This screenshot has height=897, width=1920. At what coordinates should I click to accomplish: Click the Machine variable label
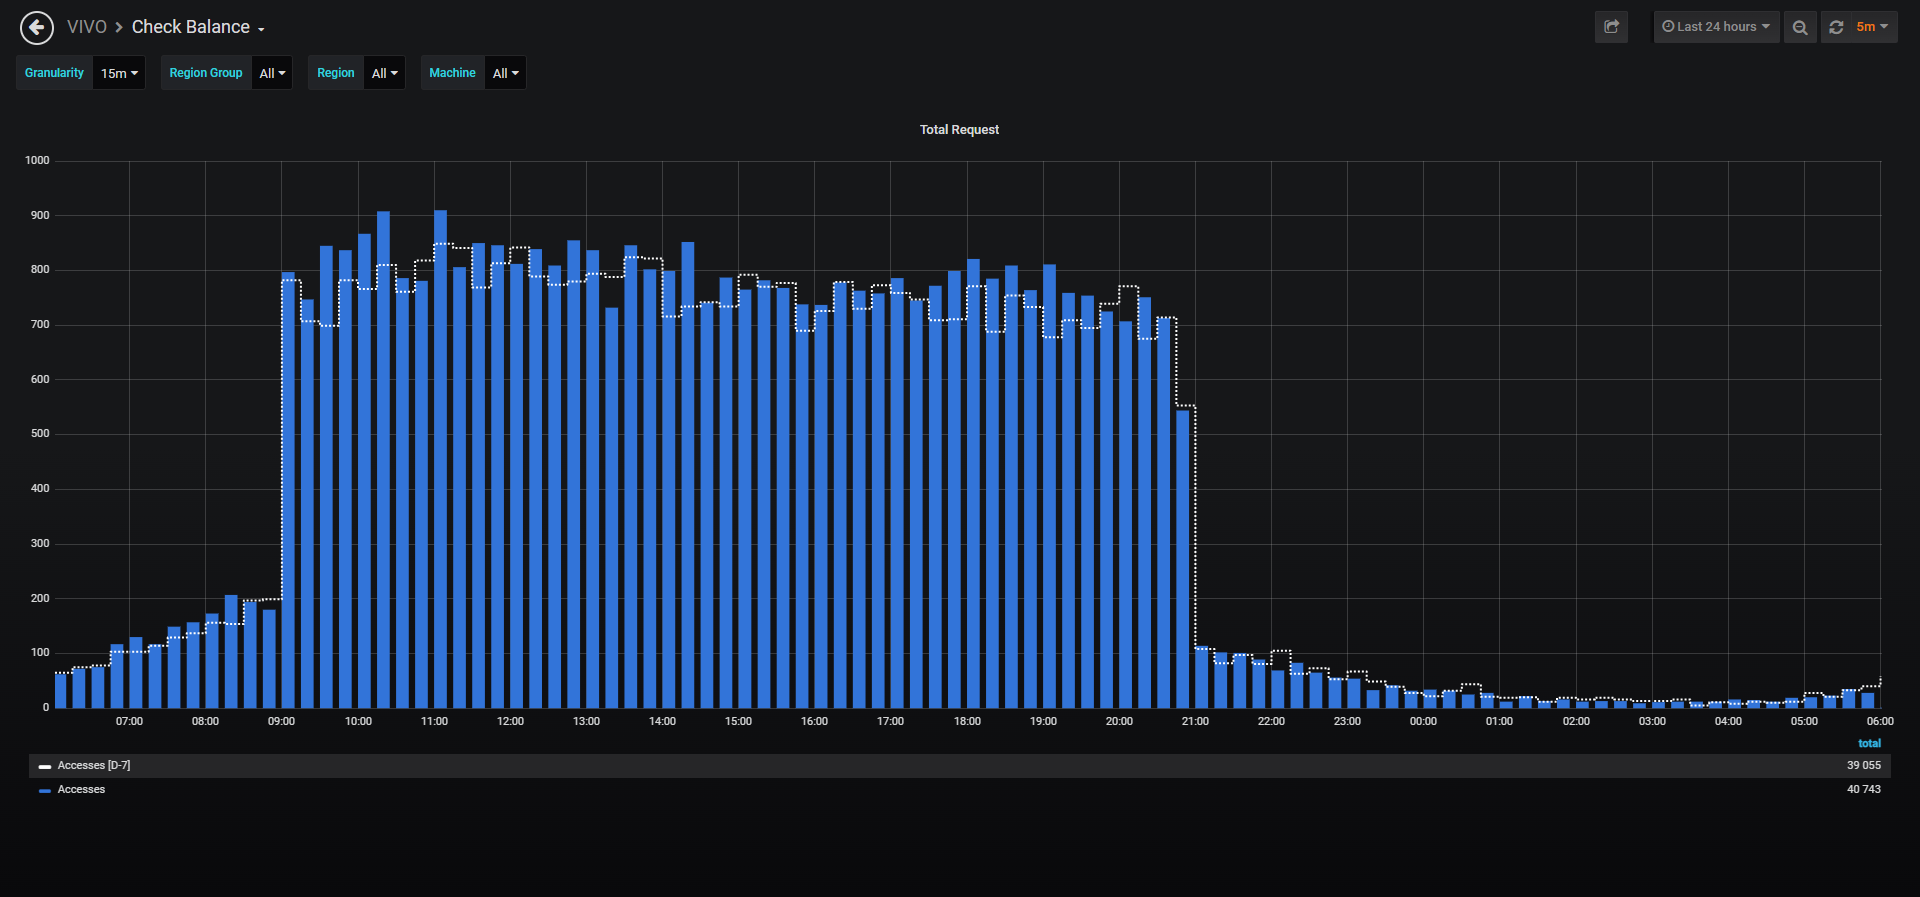[452, 73]
